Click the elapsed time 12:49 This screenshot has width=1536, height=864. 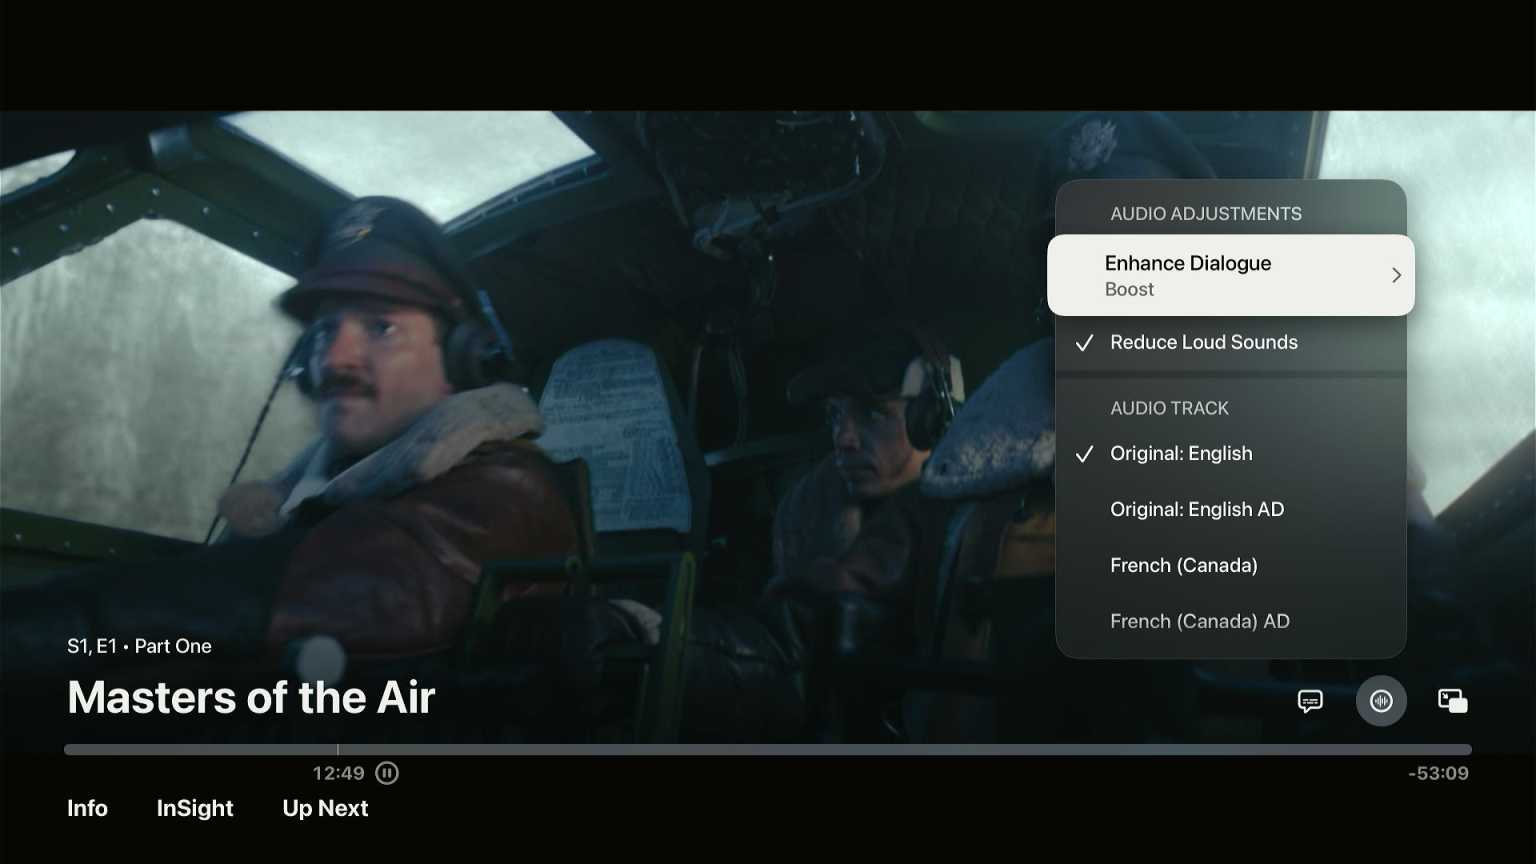click(x=339, y=772)
